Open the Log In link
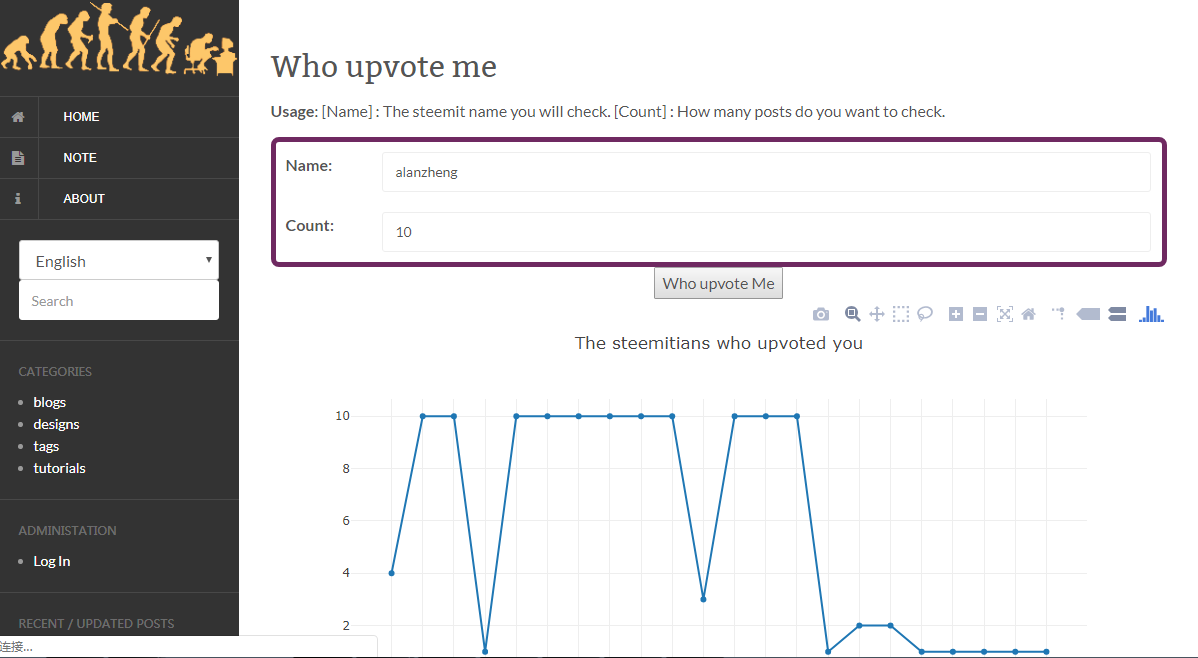1198x658 pixels. pos(51,561)
